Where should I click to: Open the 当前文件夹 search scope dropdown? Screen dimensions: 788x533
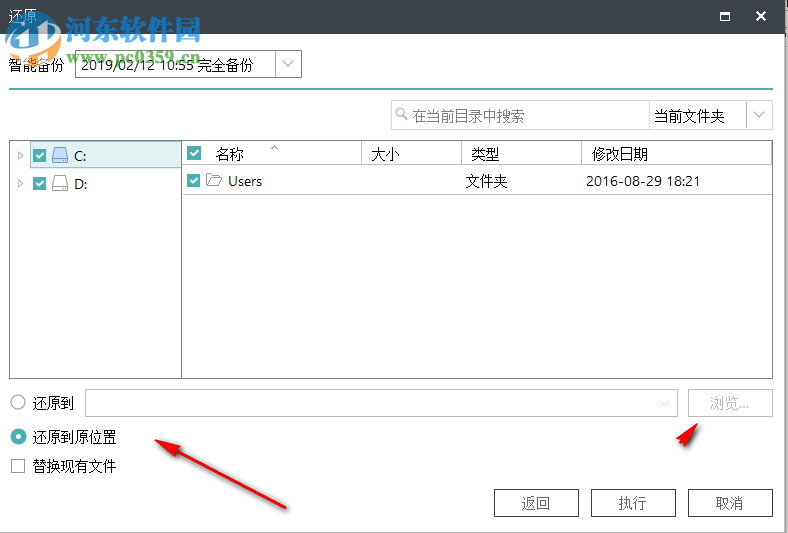click(x=759, y=115)
